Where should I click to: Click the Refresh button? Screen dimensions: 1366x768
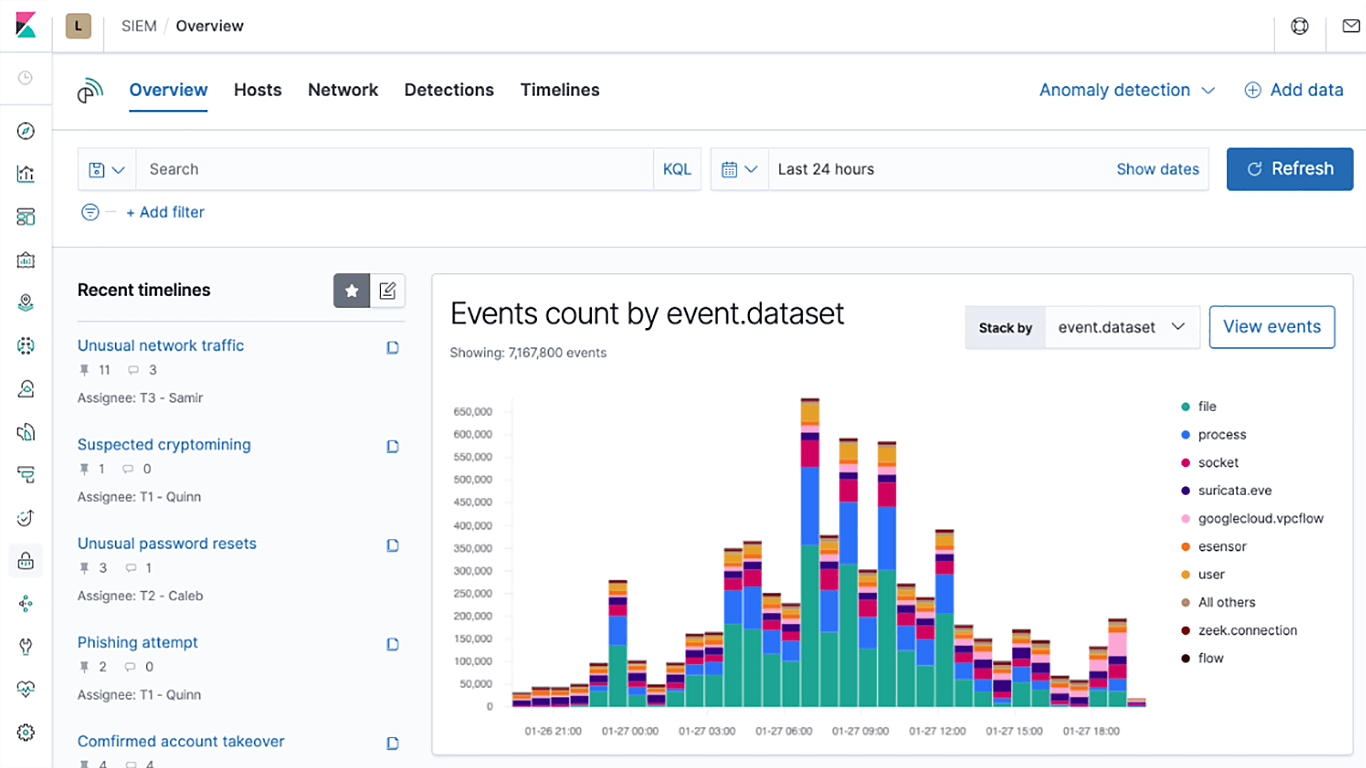click(x=1289, y=169)
